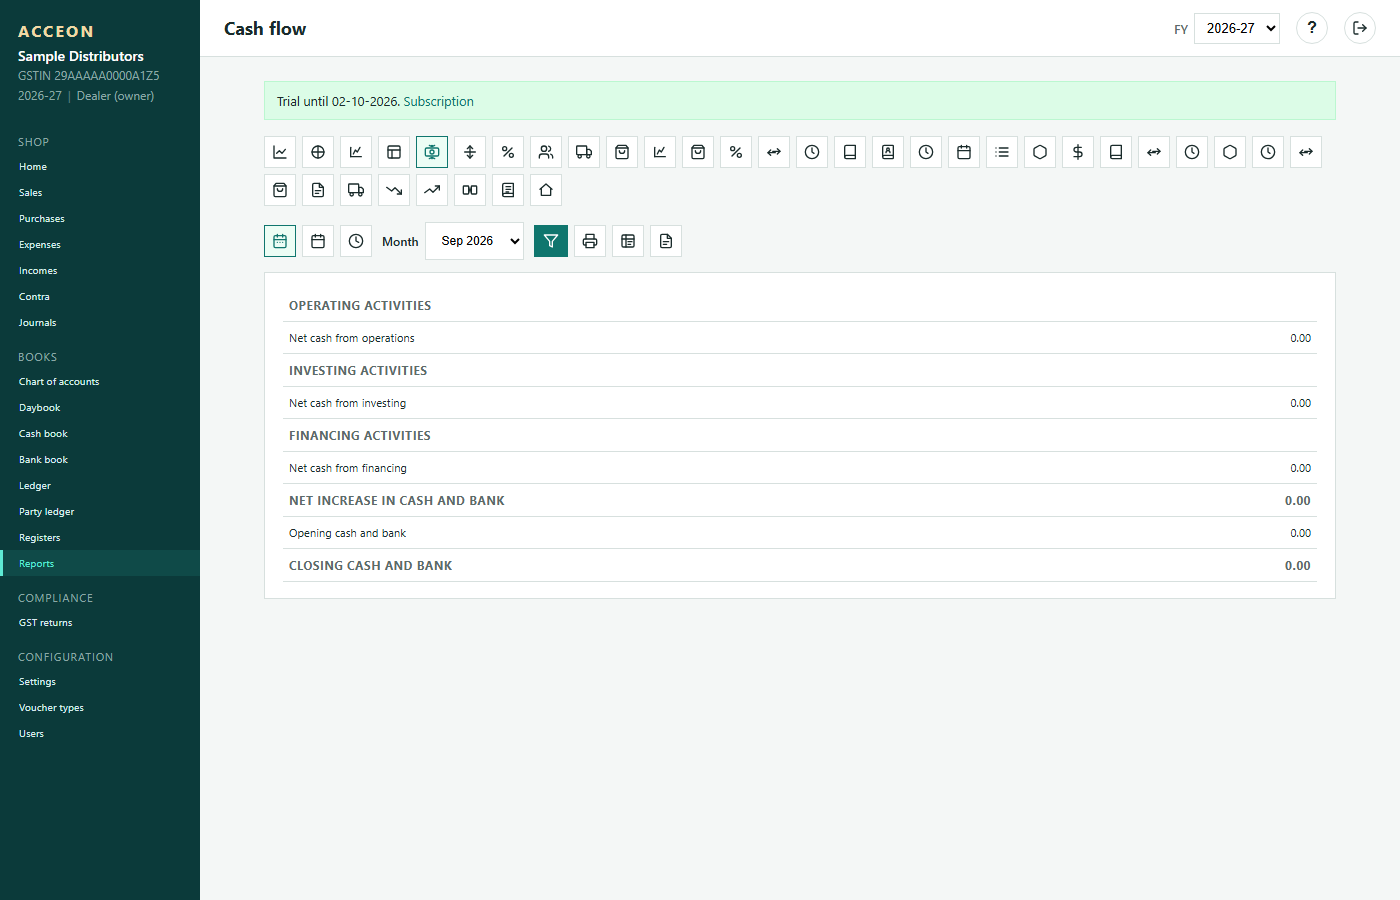Open the trending-up arrow report

[432, 190]
